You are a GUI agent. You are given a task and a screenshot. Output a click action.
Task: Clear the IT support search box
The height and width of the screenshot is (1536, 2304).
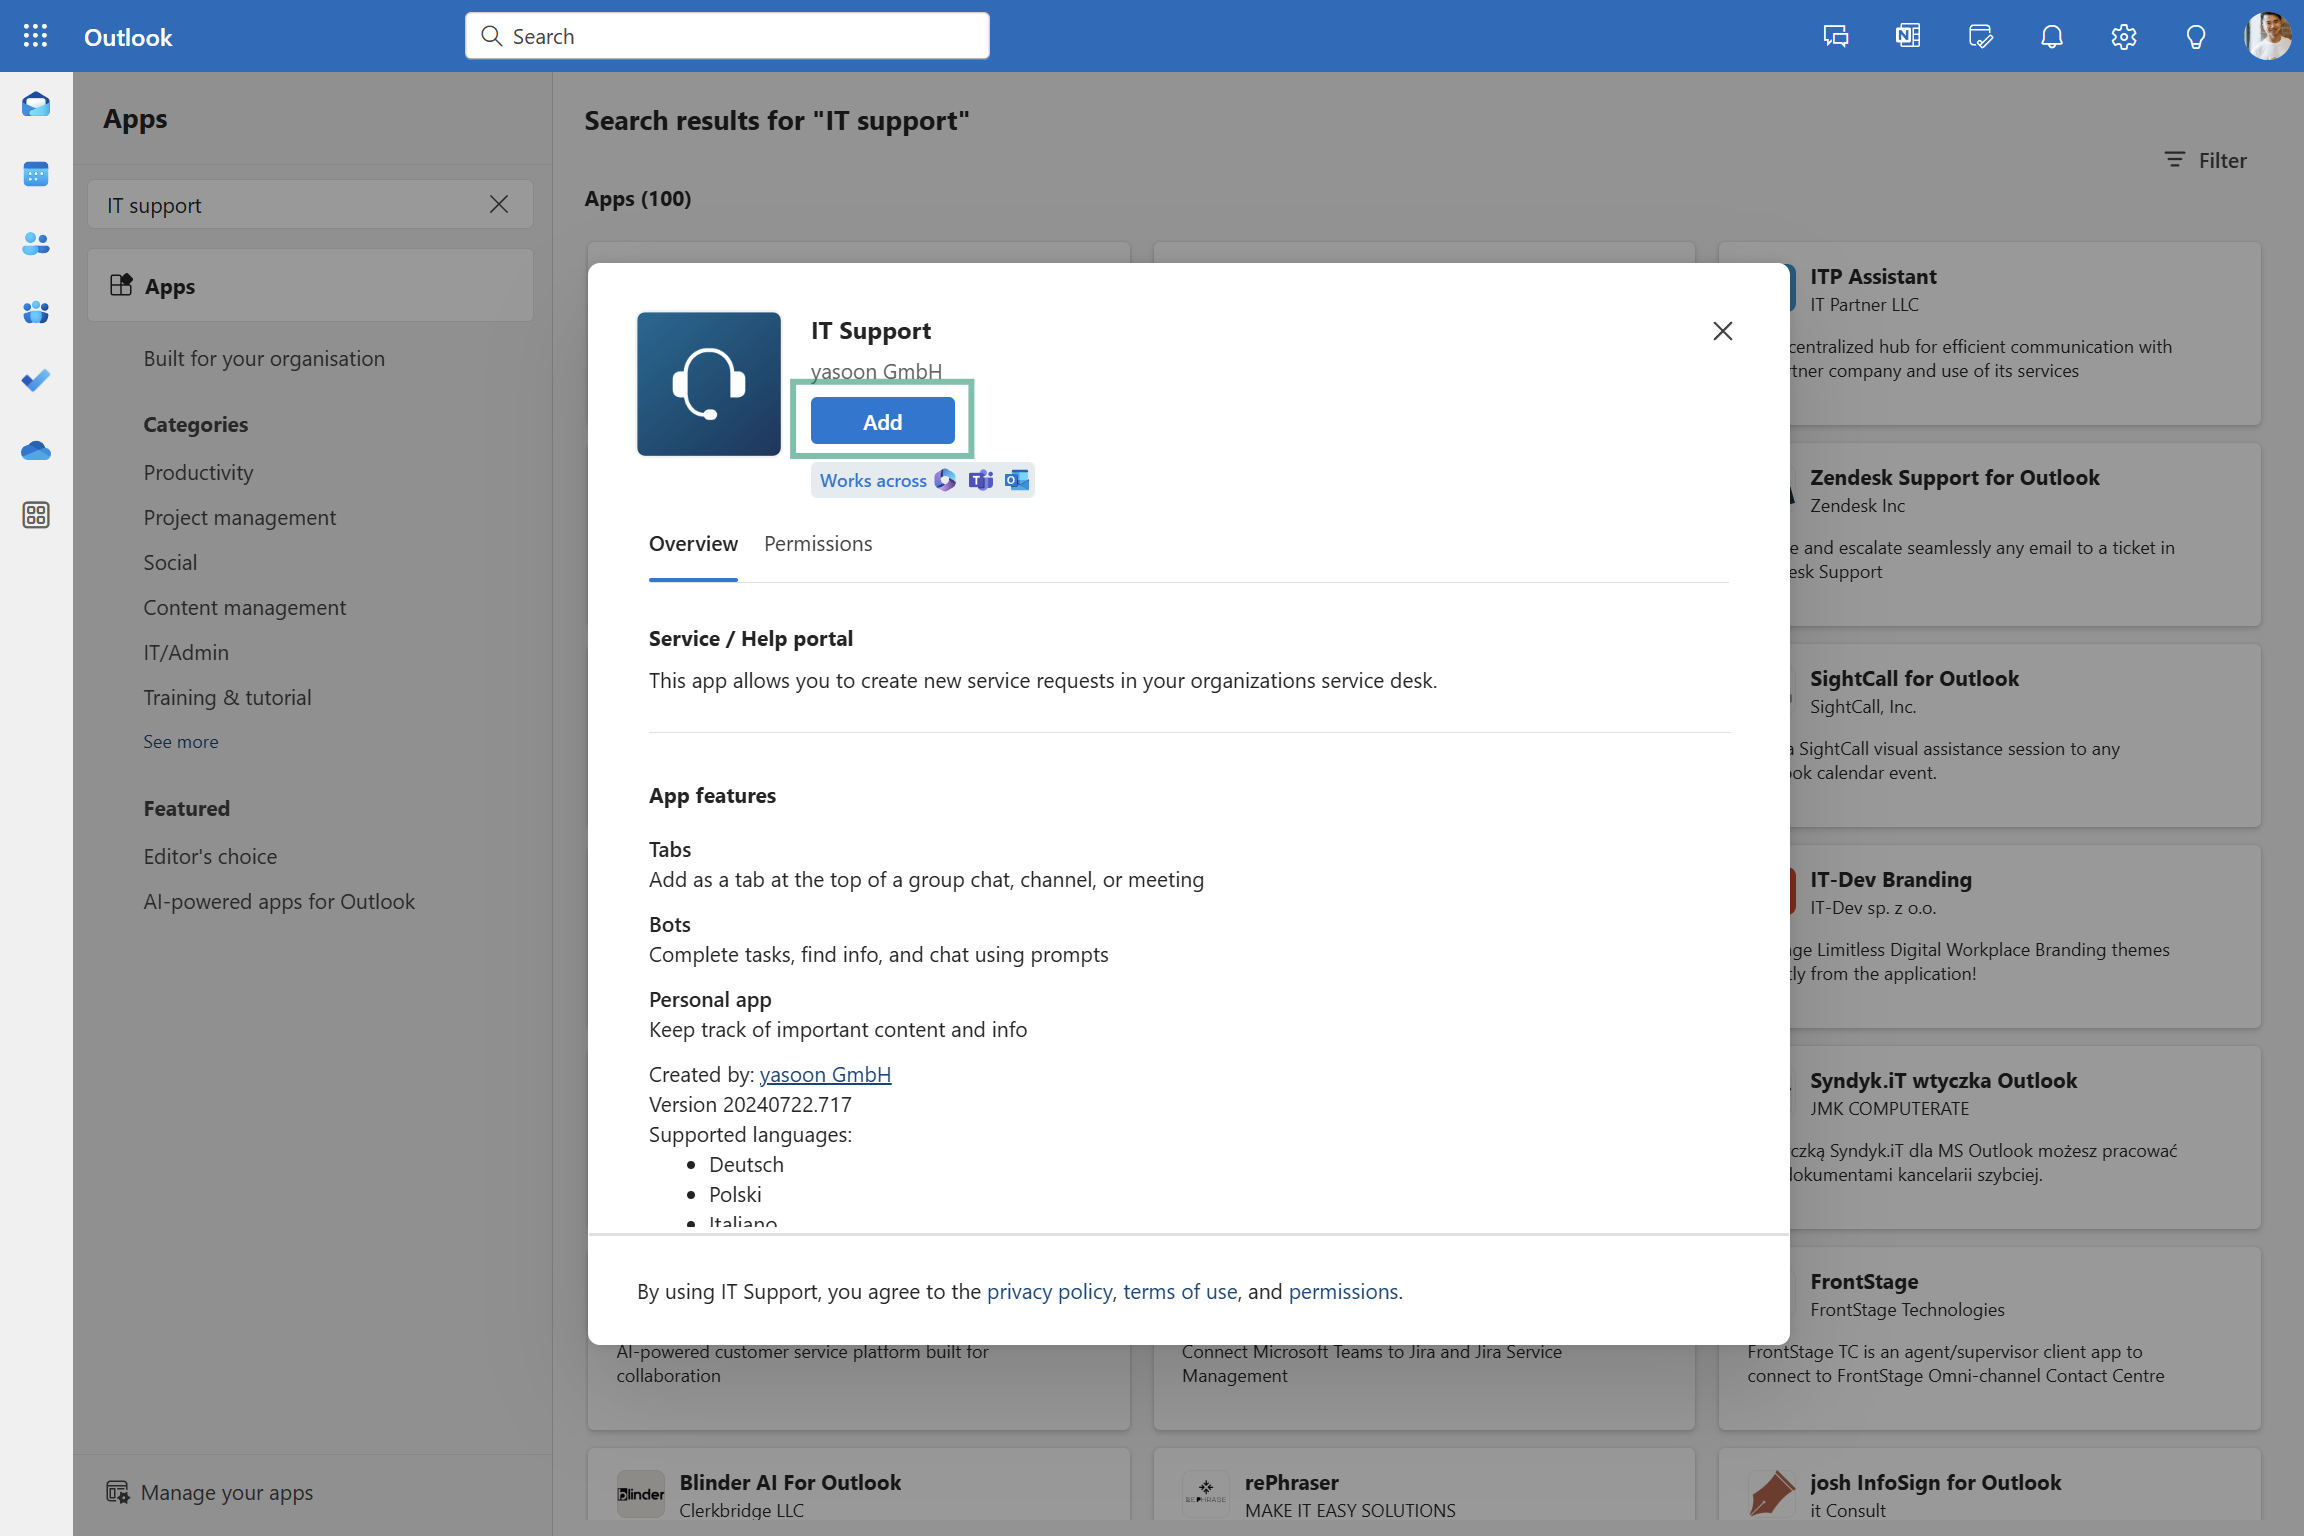click(498, 205)
